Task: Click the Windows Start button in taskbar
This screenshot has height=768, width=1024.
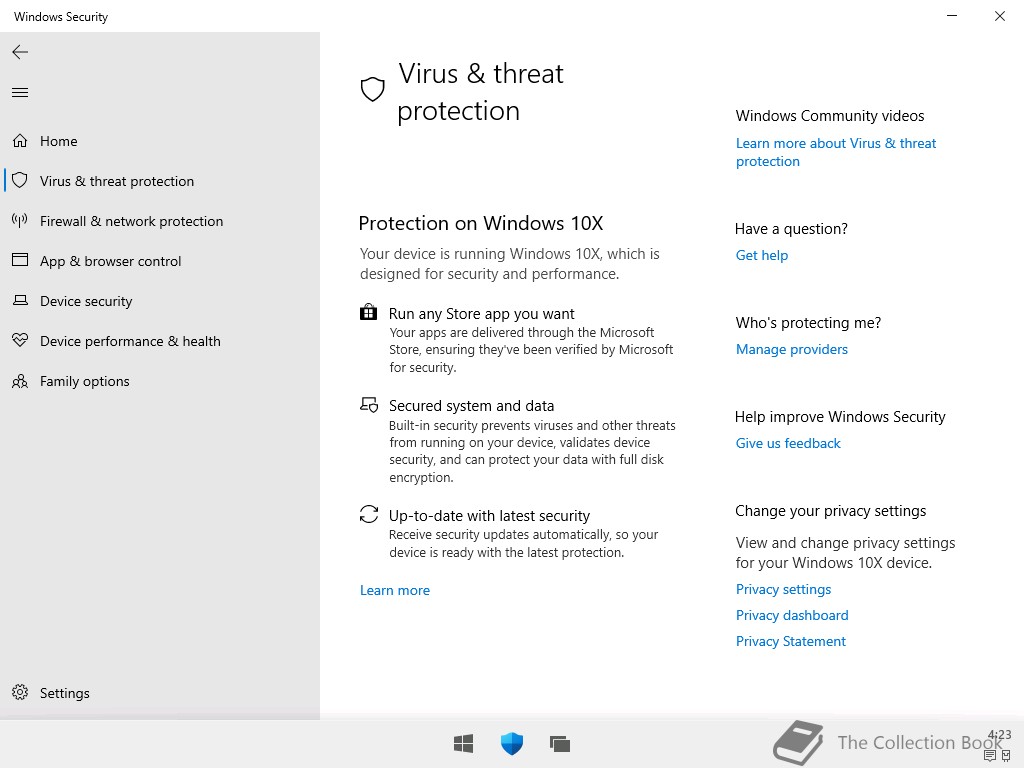Action: point(463,743)
